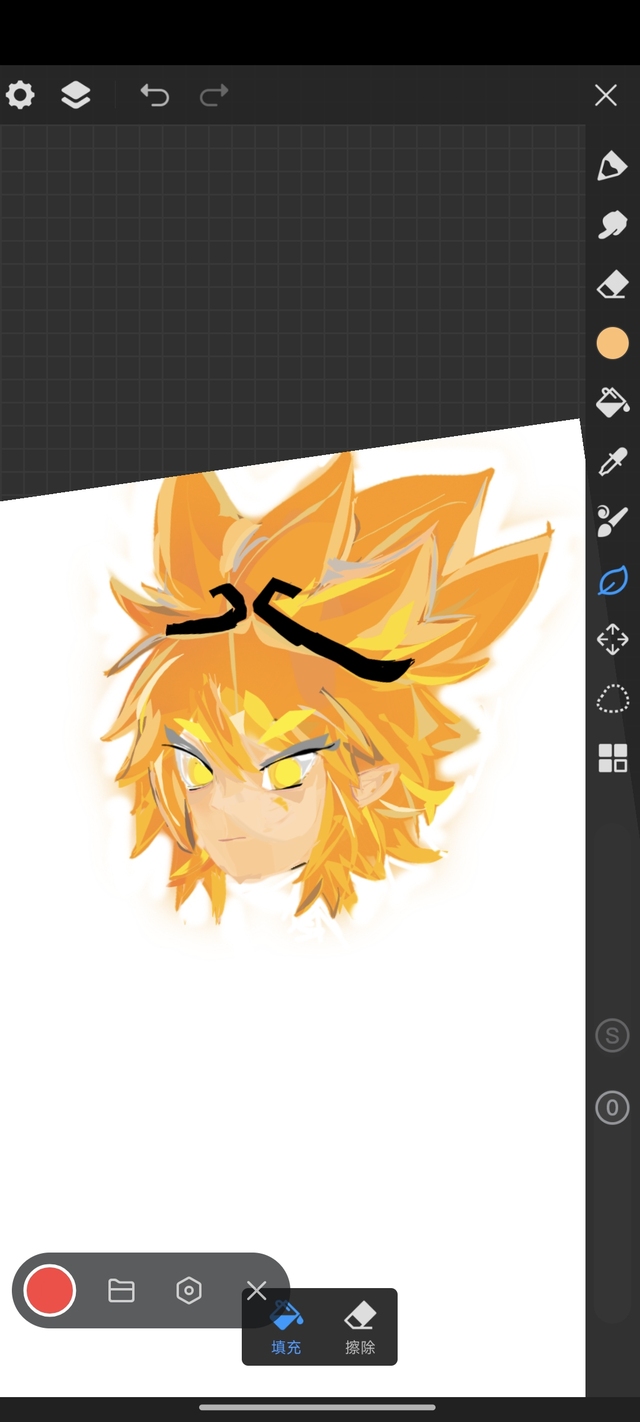Switch to 擦除 erase mode

[x=360, y=1328]
